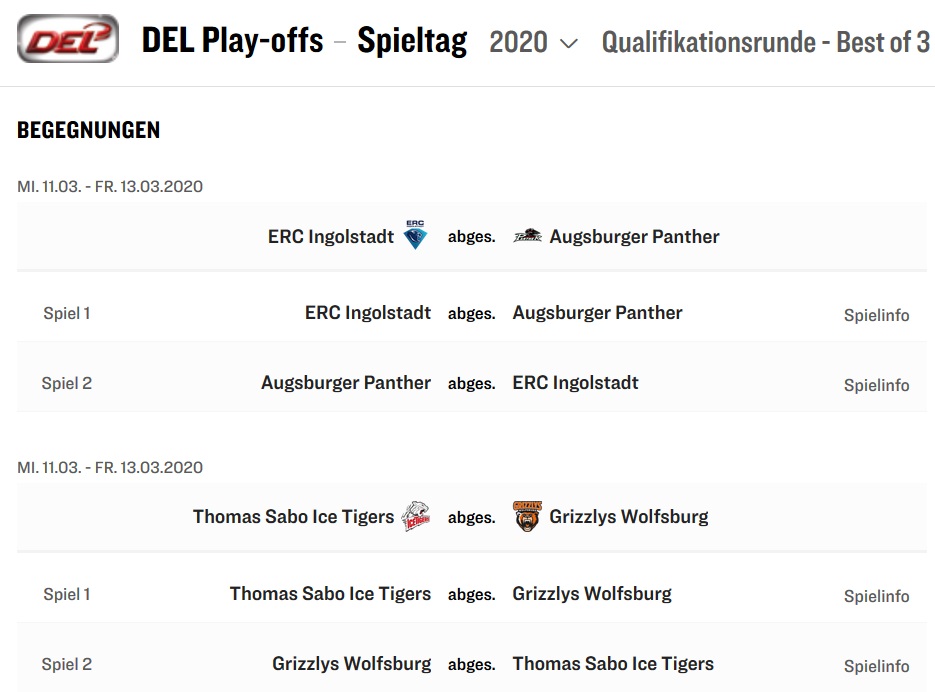The height and width of the screenshot is (692, 935).
Task: Click the Grizzlys Wolfsburg bear logo
Action: (527, 516)
